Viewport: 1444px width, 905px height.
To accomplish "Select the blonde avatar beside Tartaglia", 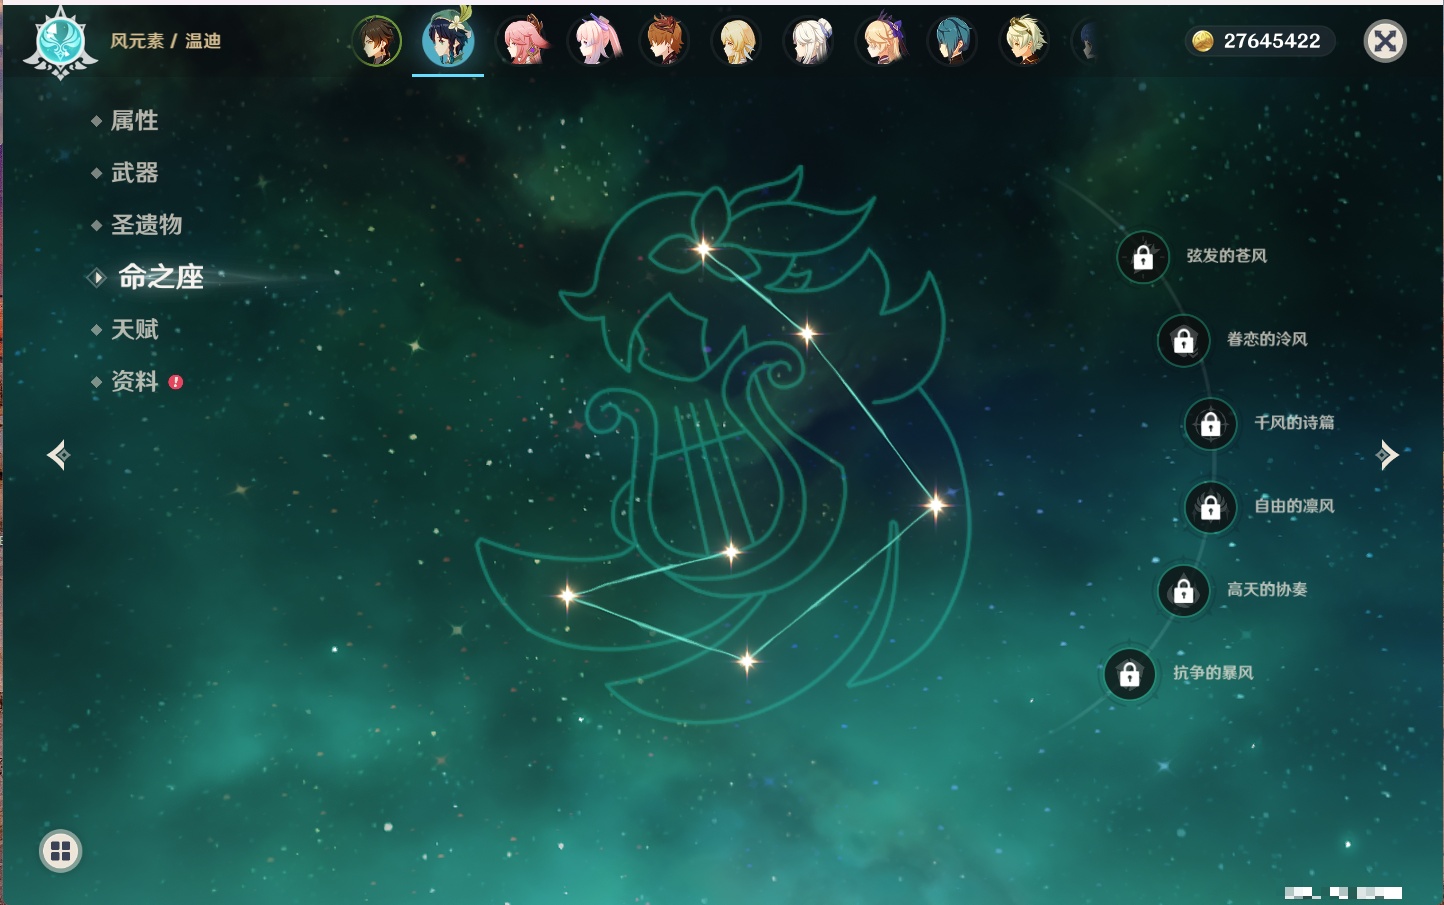I will click(x=737, y=41).
